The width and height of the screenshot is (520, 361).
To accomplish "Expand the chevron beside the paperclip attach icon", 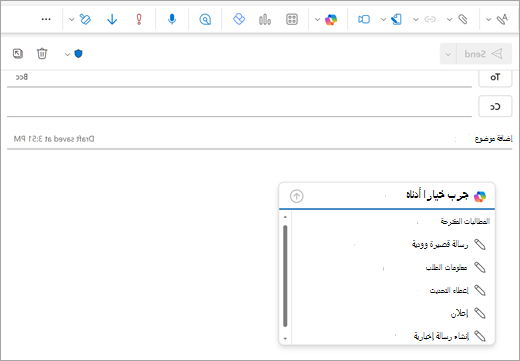I will 449,20.
